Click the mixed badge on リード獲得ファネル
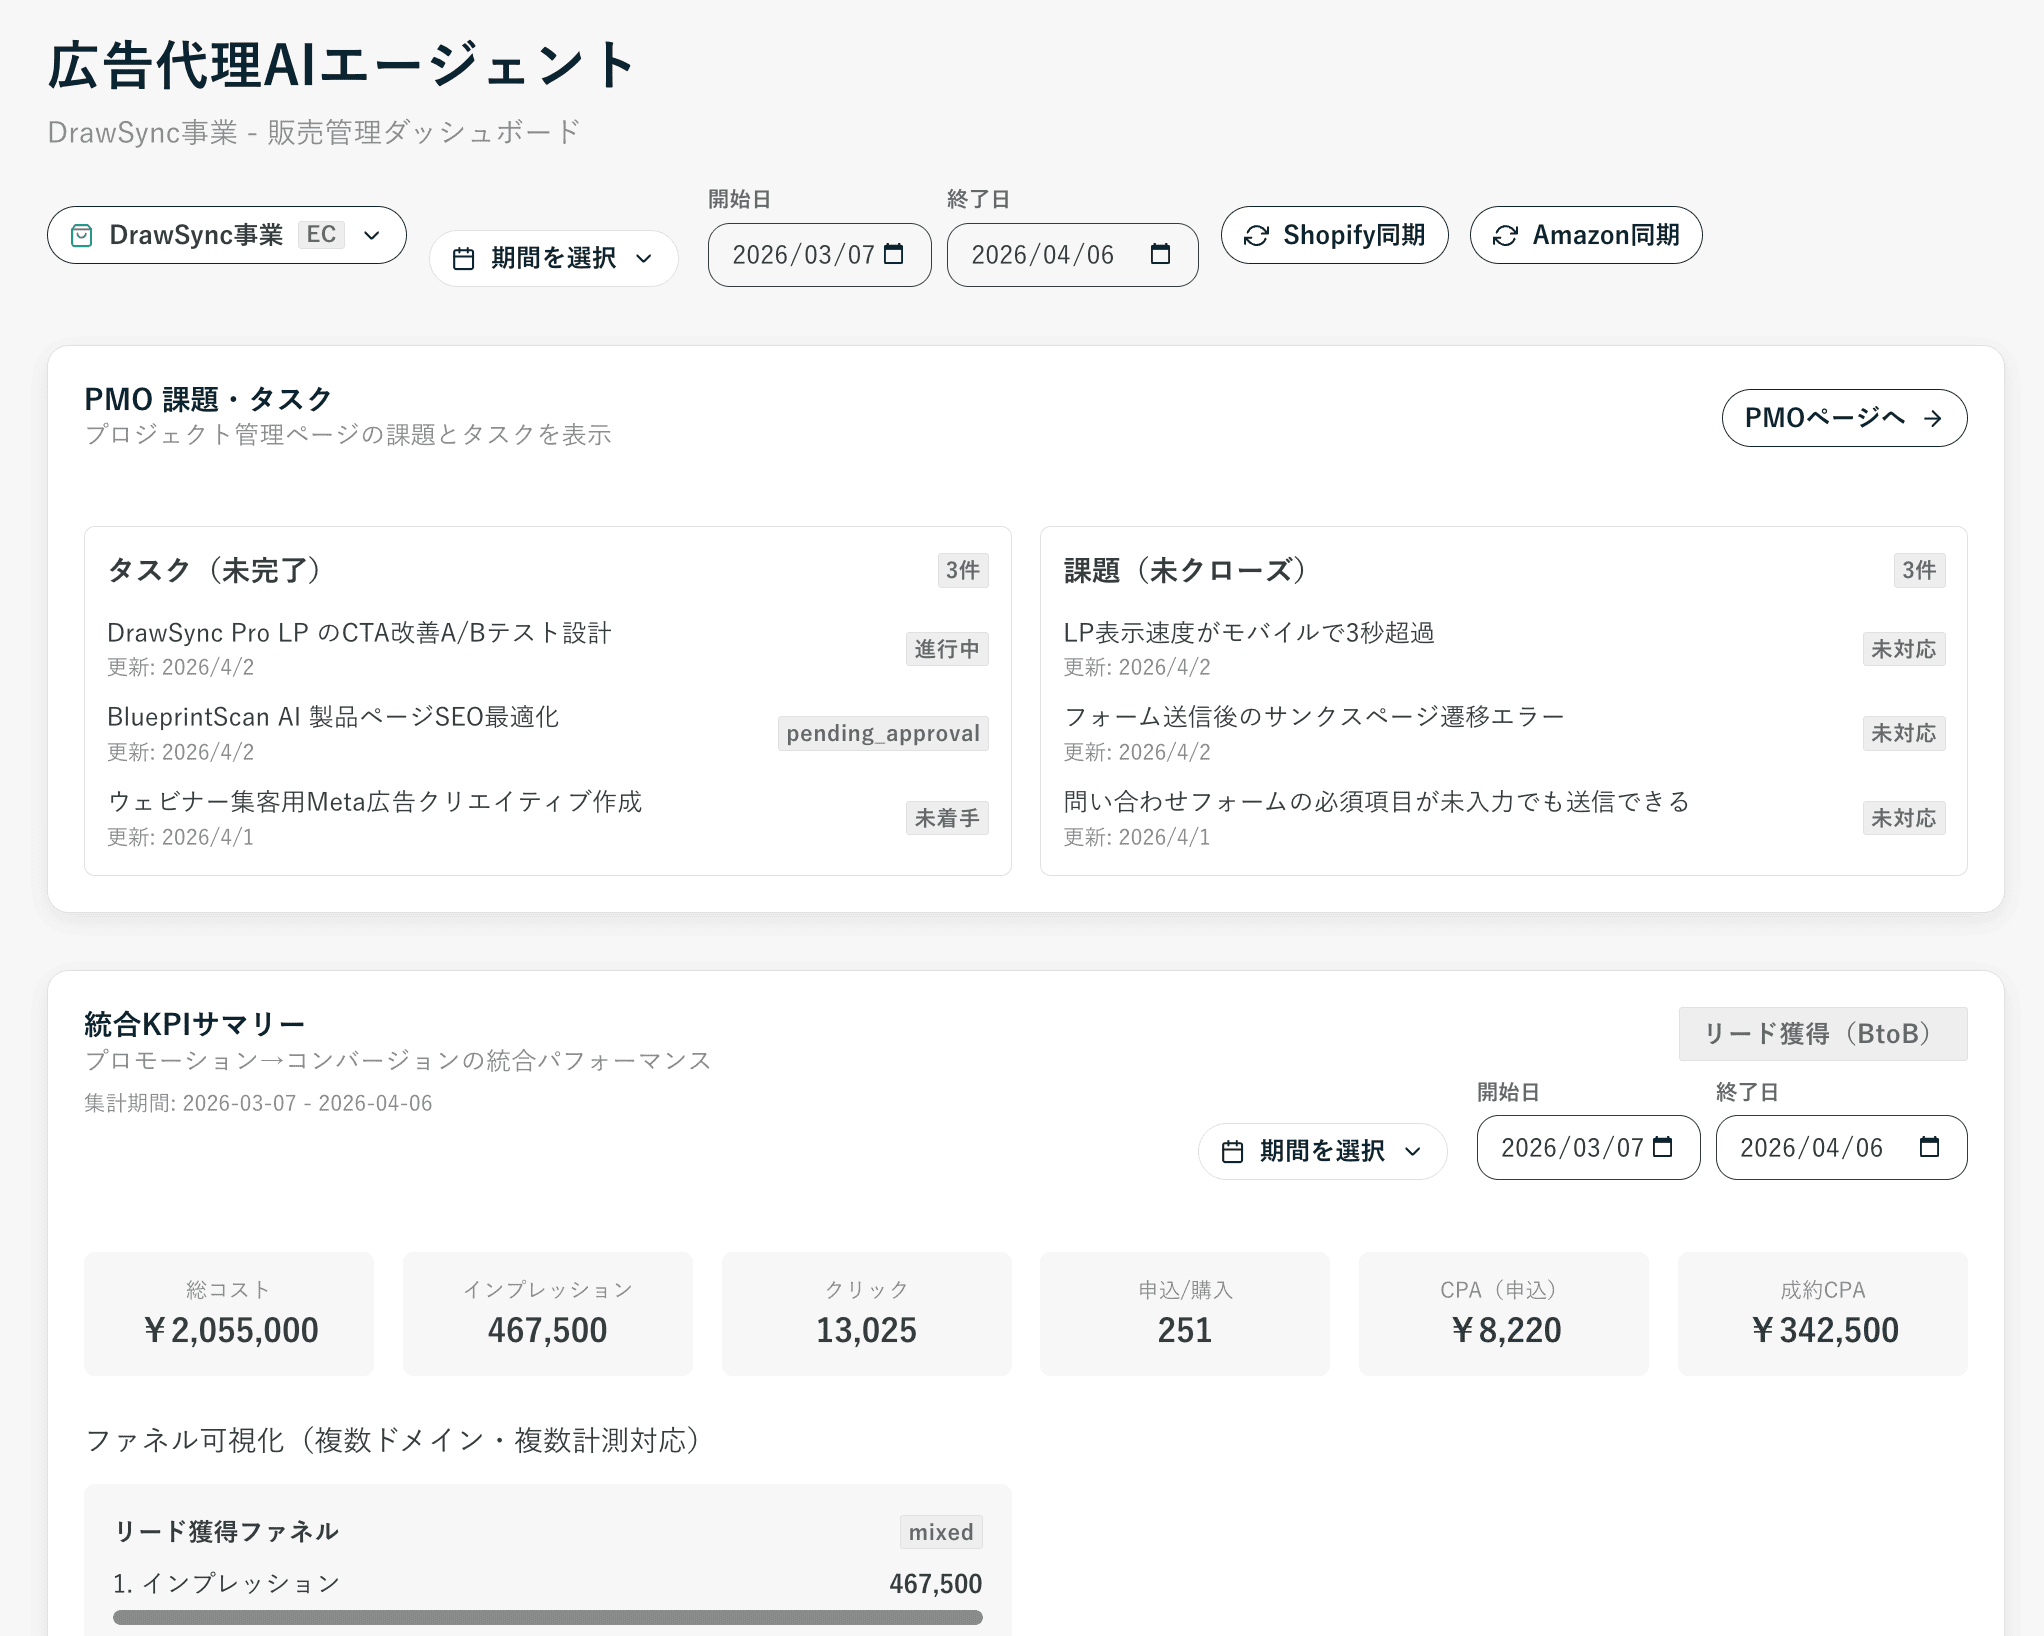The height and width of the screenshot is (1636, 2044). click(940, 1531)
